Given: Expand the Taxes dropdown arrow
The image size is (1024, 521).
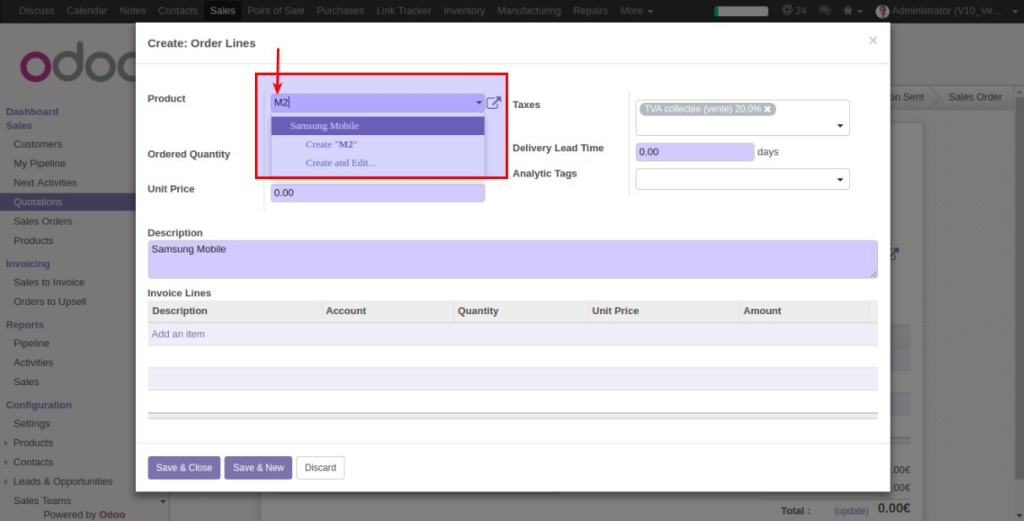Looking at the screenshot, I should pyautogui.click(x=840, y=127).
